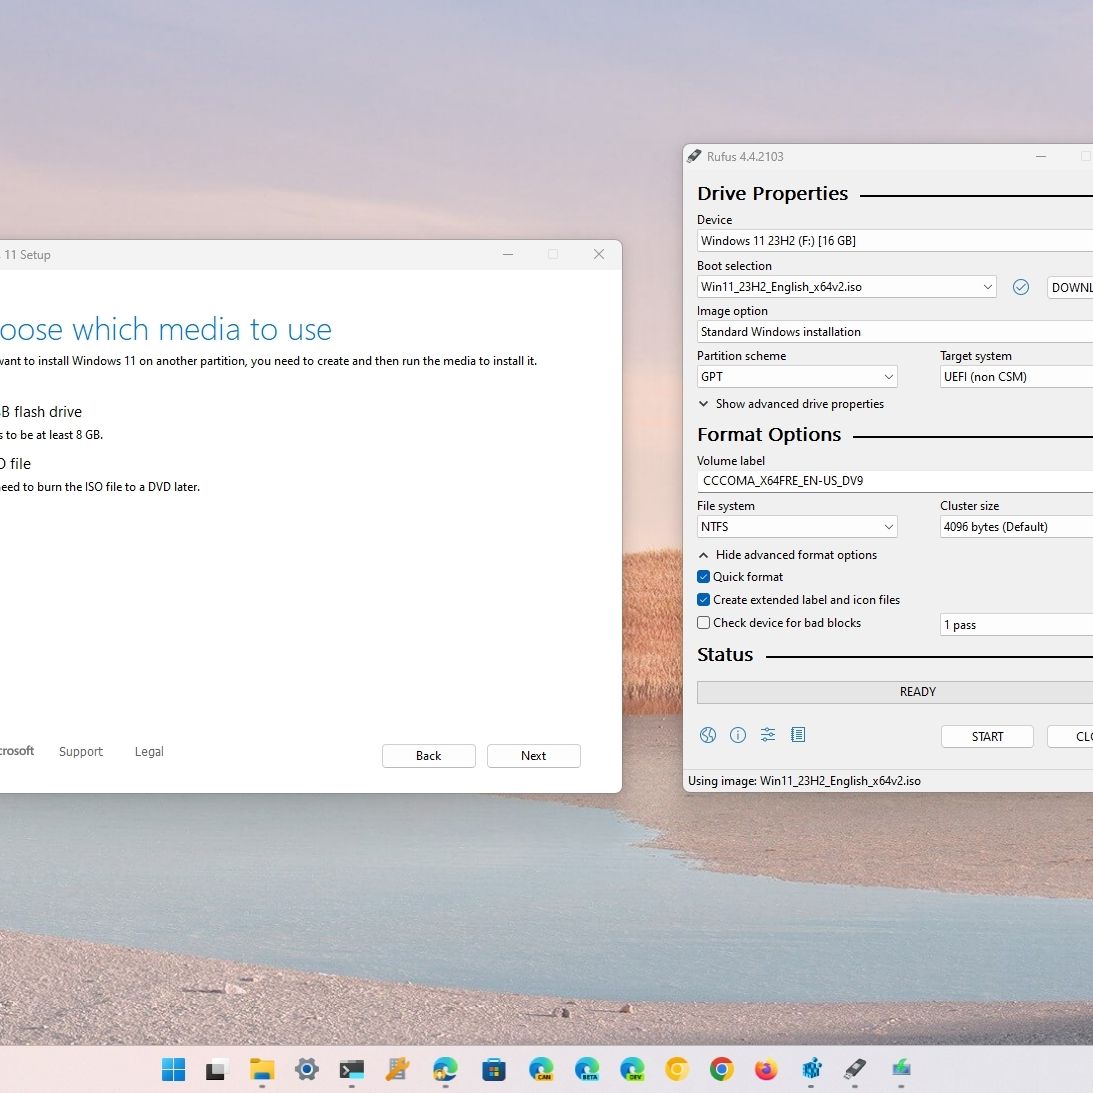Screen dimensions: 1093x1093
Task: Open the bad blocks 1 pass dropdown
Action: (x=1016, y=625)
